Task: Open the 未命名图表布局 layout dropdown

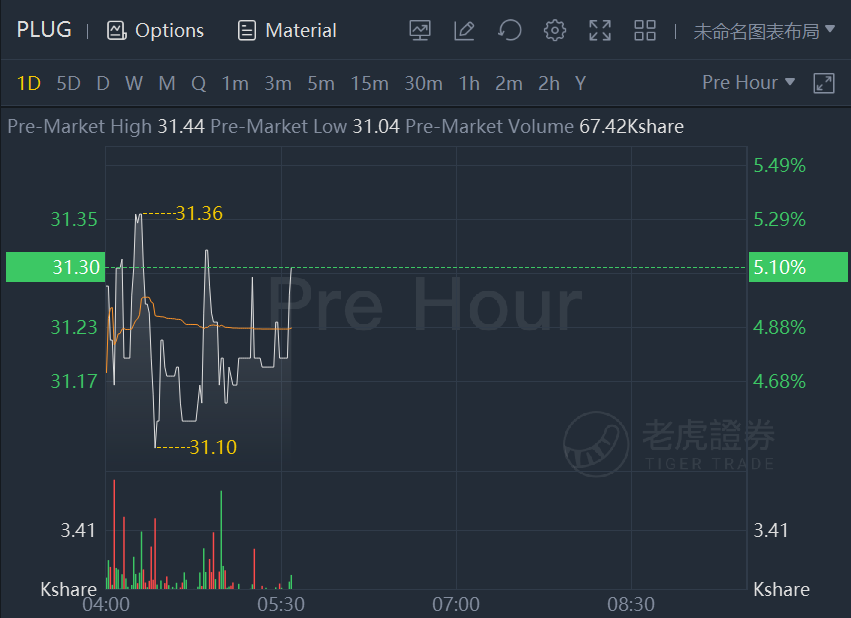Action: coord(764,31)
